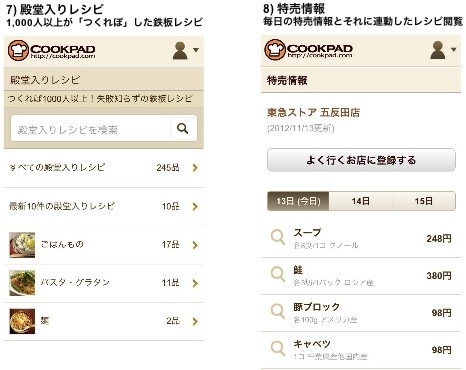The width and height of the screenshot is (466, 370).
Task: Open the user profile icon on right screen
Action: [x=438, y=50]
